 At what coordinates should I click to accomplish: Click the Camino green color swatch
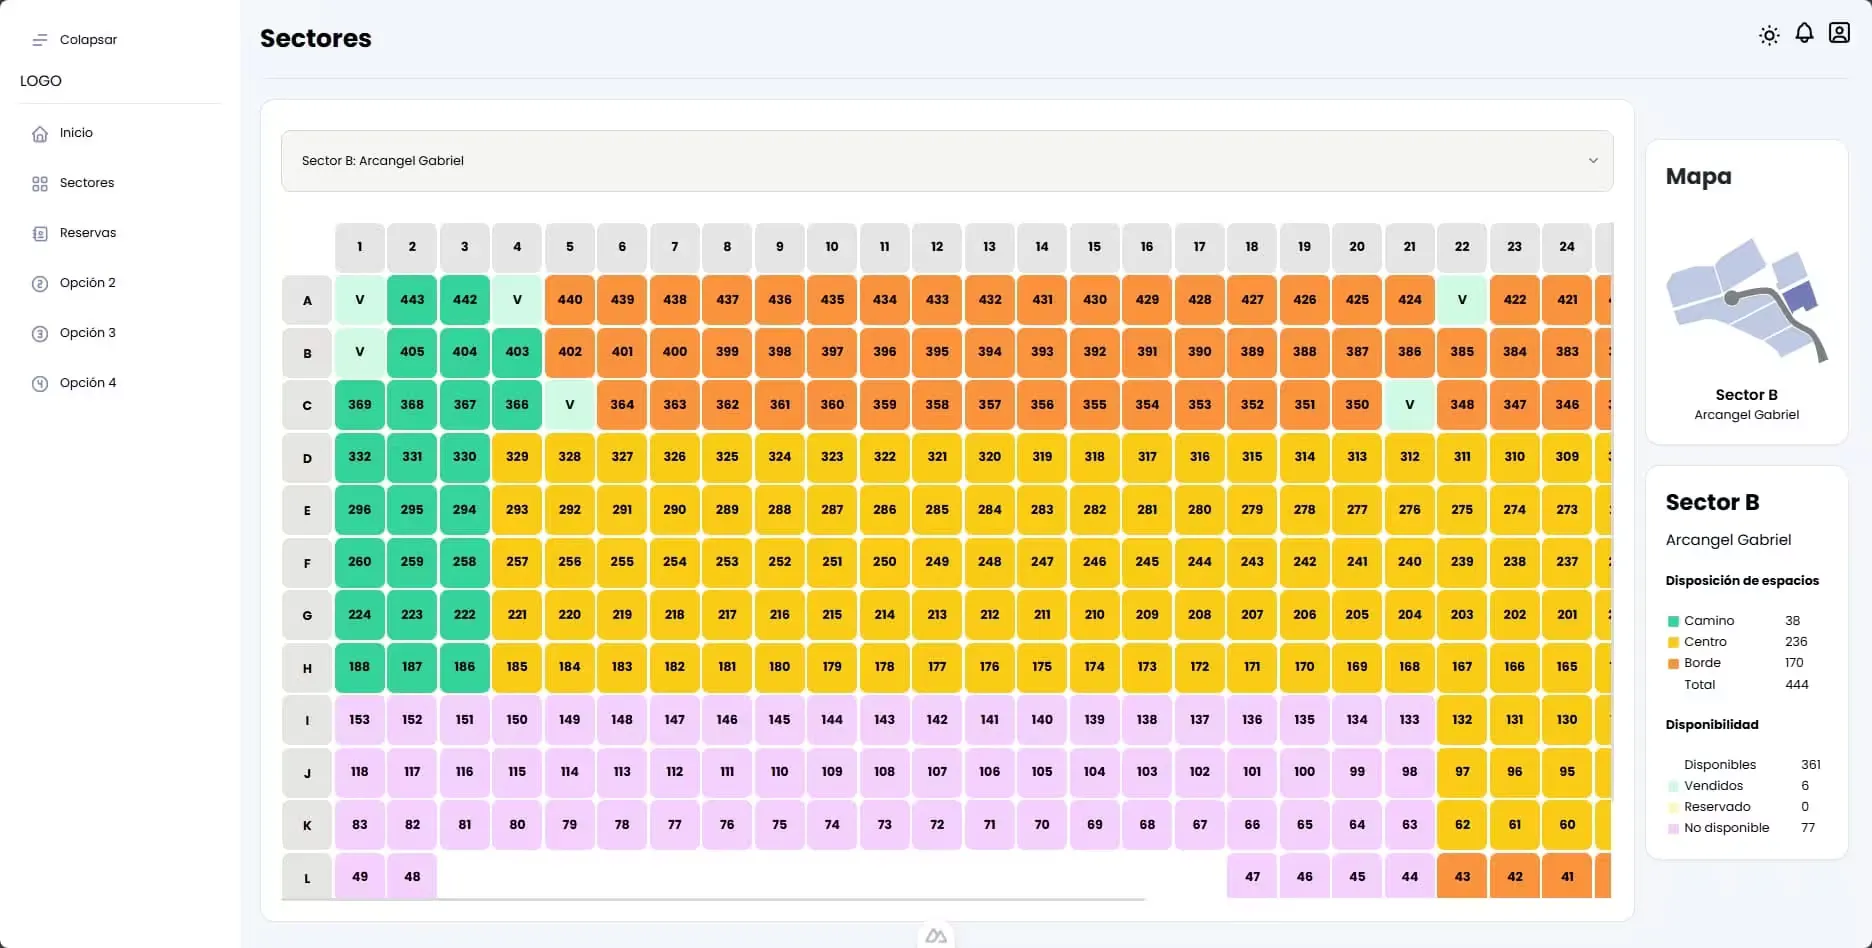click(x=1673, y=620)
